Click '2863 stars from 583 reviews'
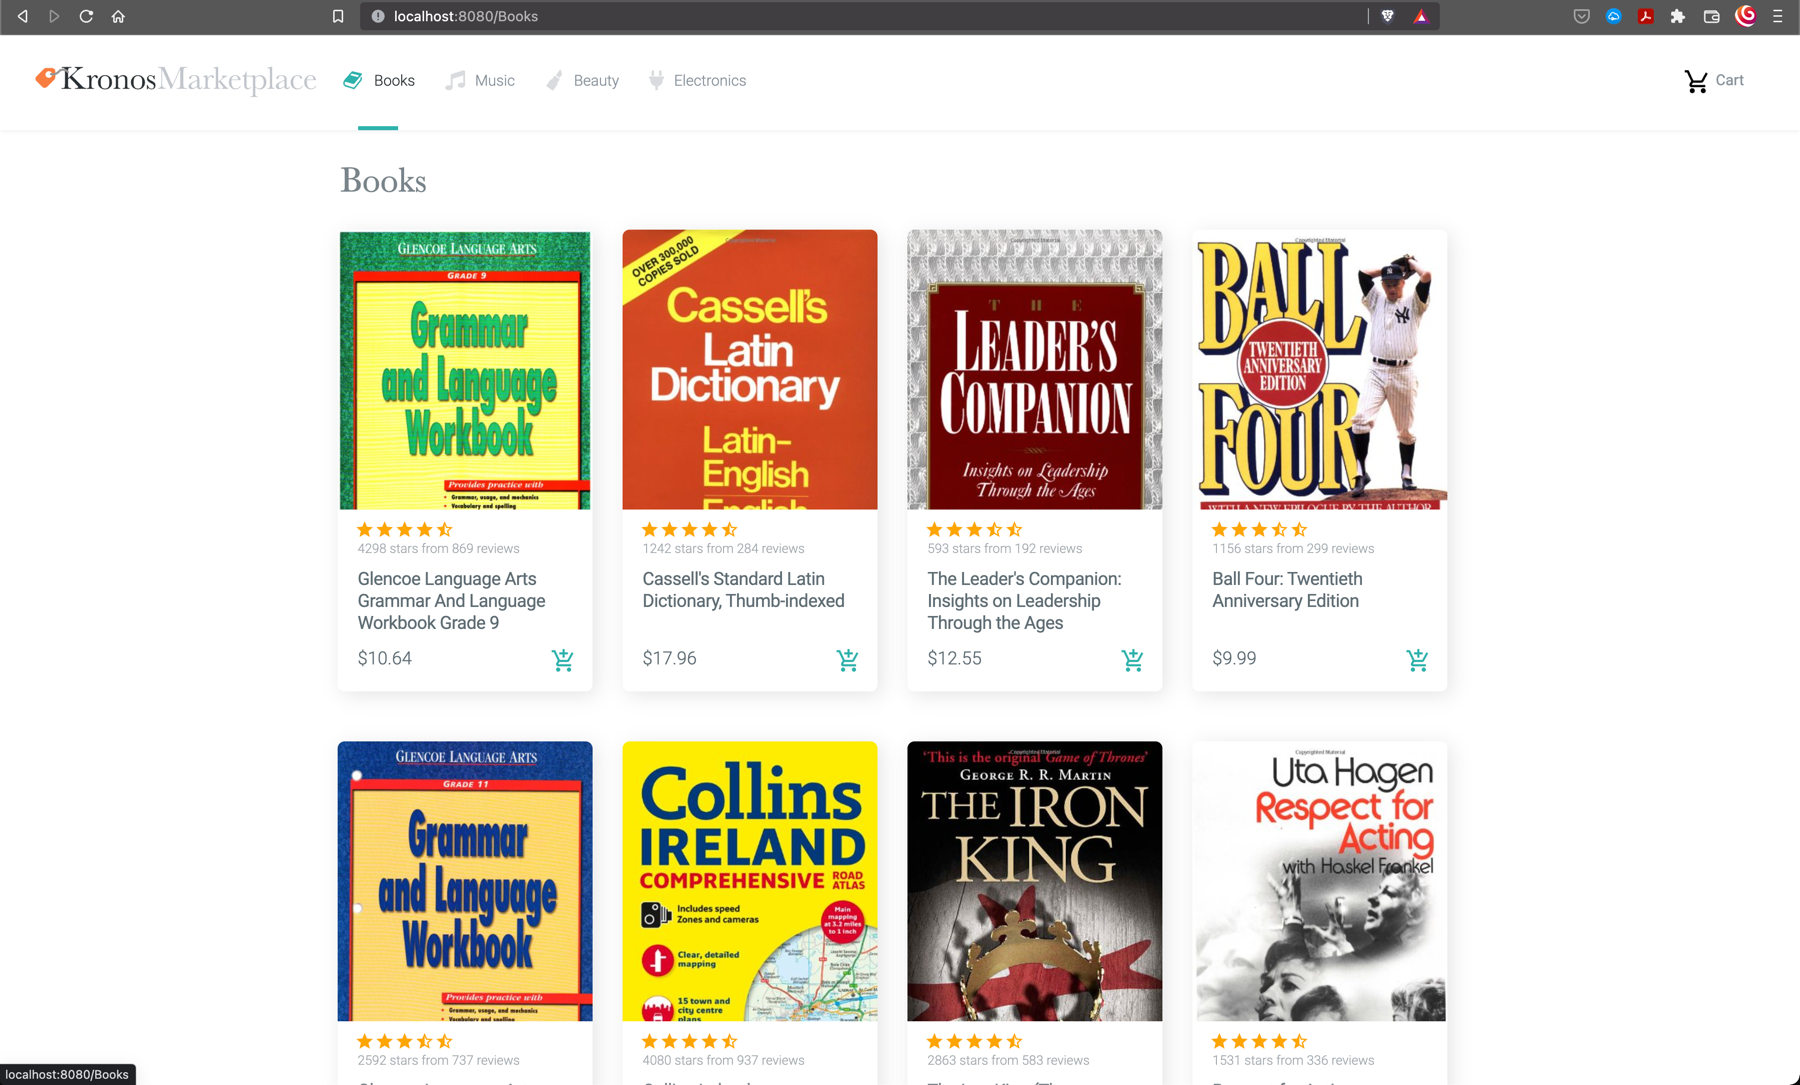Screen dimensions: 1800x1085 tap(1008, 1061)
